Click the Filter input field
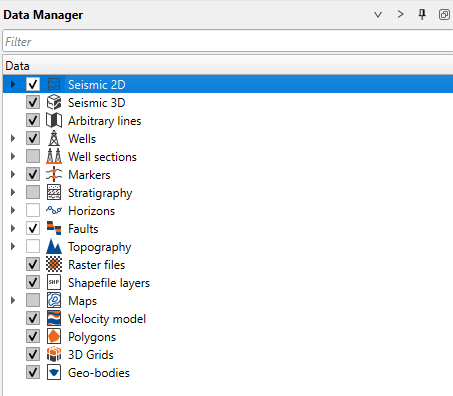Screen dimensions: 453x396 (228, 41)
